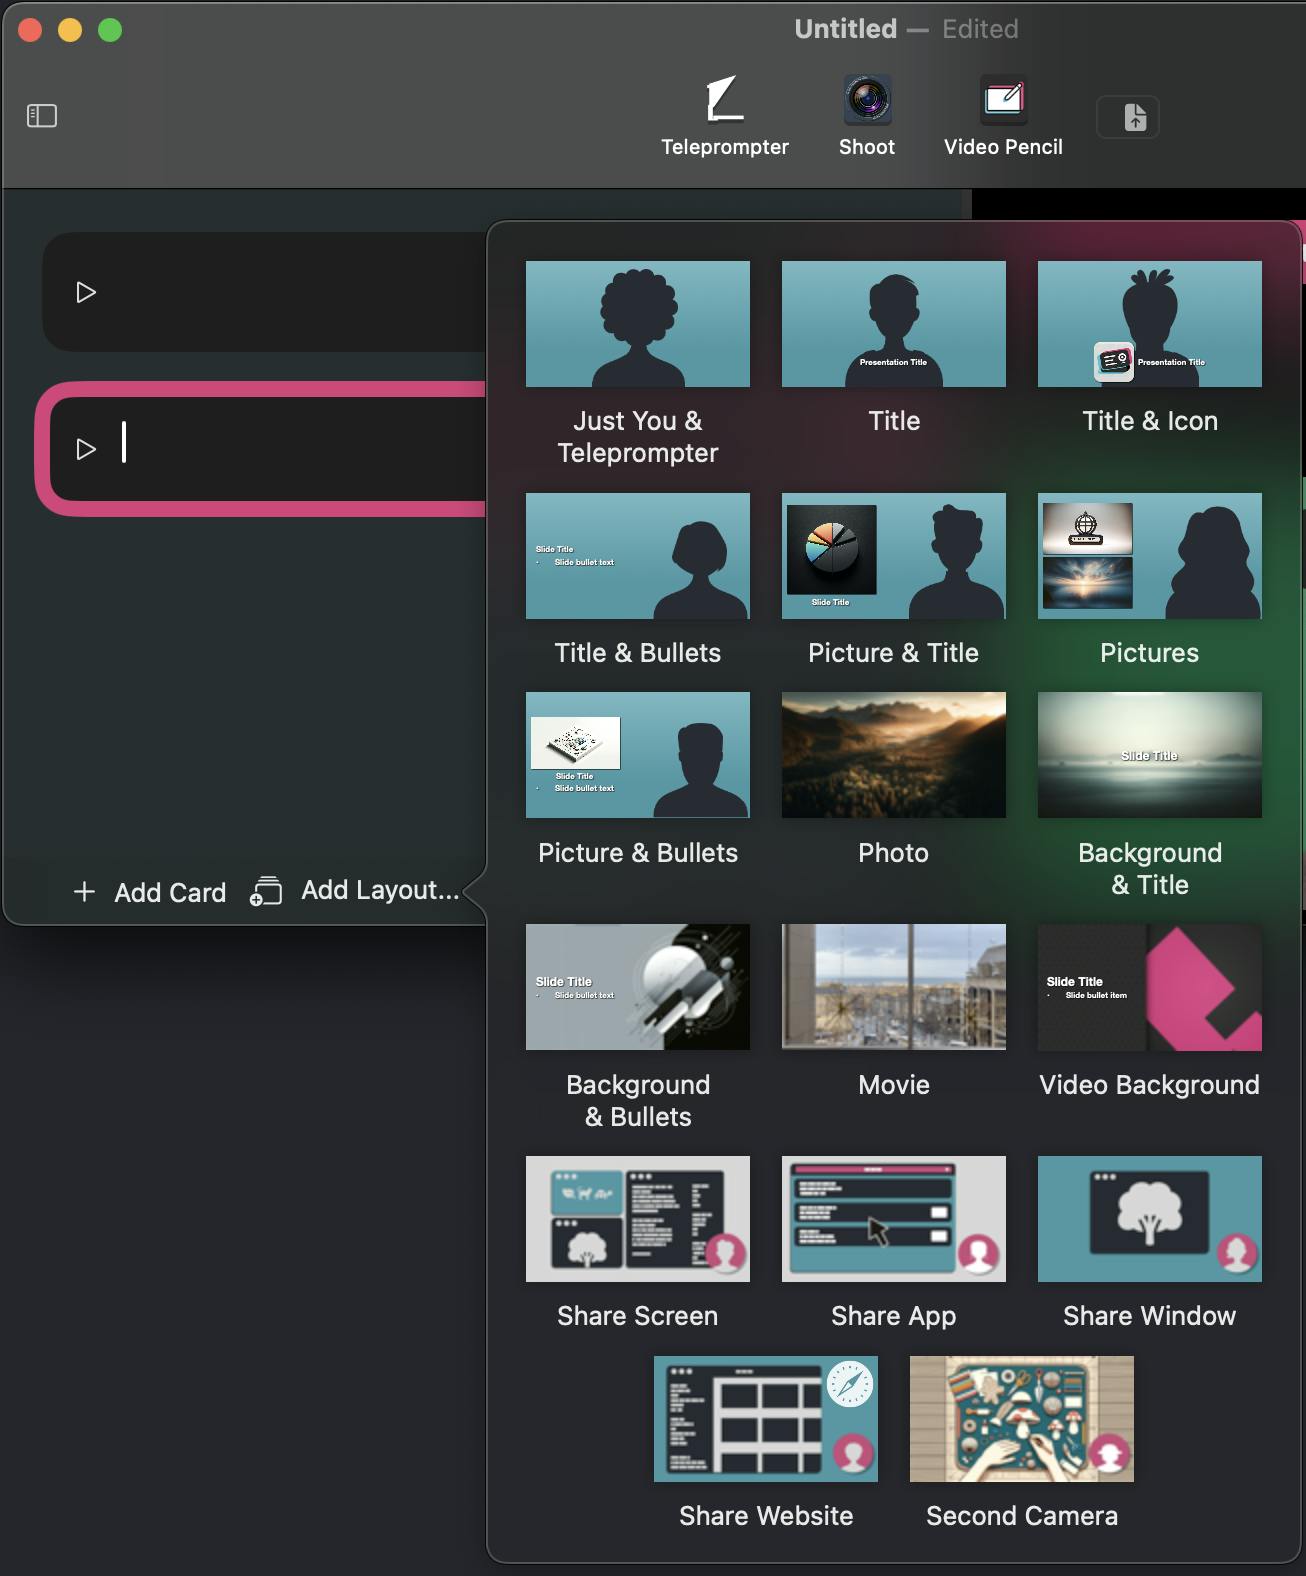Pick the Background & Bullets layout
The width and height of the screenshot is (1306, 1576).
(638, 1028)
